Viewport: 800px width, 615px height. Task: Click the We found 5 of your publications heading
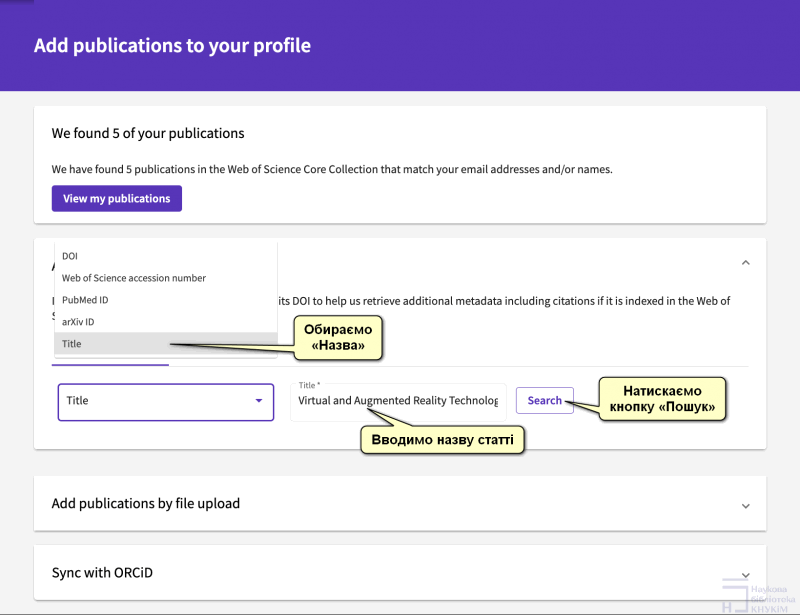pyautogui.click(x=148, y=133)
